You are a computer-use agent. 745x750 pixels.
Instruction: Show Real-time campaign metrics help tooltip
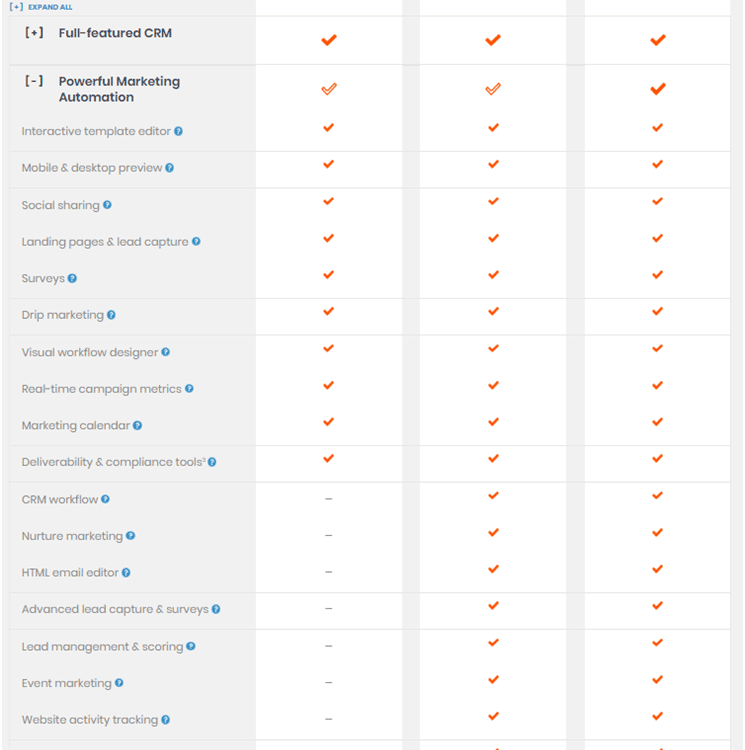(x=189, y=388)
